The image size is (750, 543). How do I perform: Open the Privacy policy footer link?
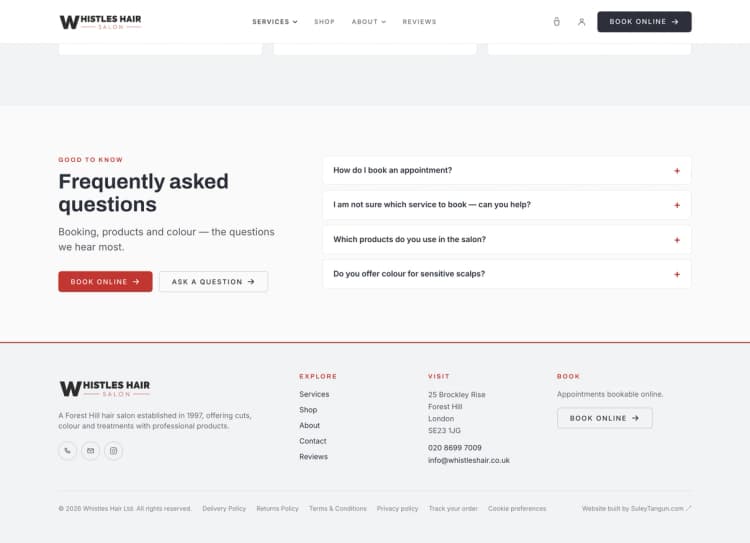click(x=397, y=509)
